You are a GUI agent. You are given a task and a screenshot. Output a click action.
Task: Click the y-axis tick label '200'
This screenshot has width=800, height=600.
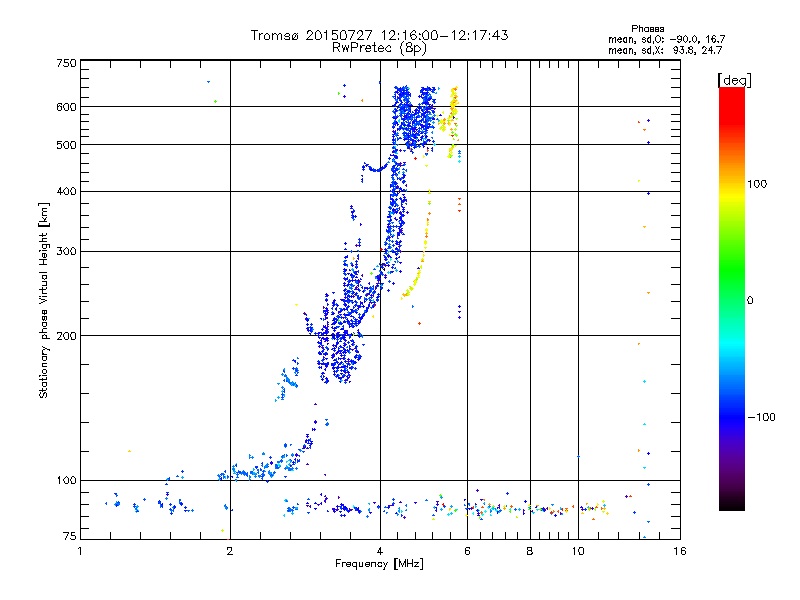tap(66, 336)
